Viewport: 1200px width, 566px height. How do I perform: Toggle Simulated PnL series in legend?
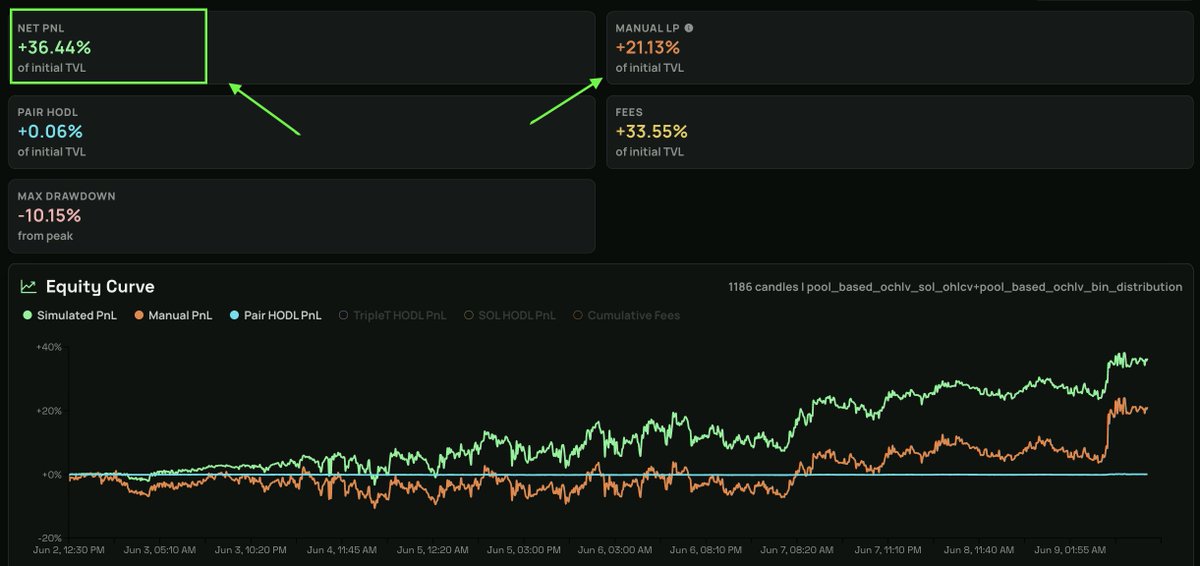coord(72,315)
